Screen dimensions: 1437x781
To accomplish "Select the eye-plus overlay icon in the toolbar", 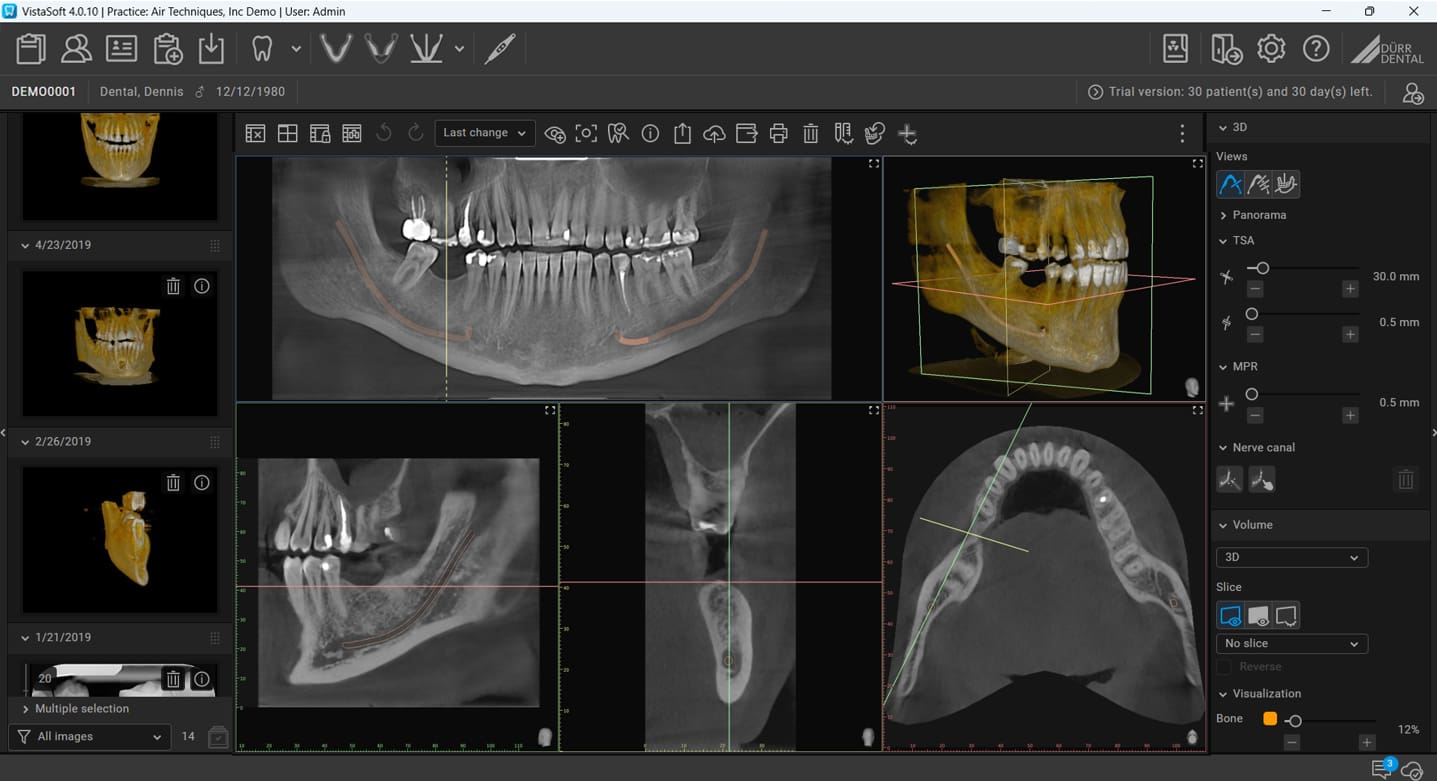I will point(555,133).
